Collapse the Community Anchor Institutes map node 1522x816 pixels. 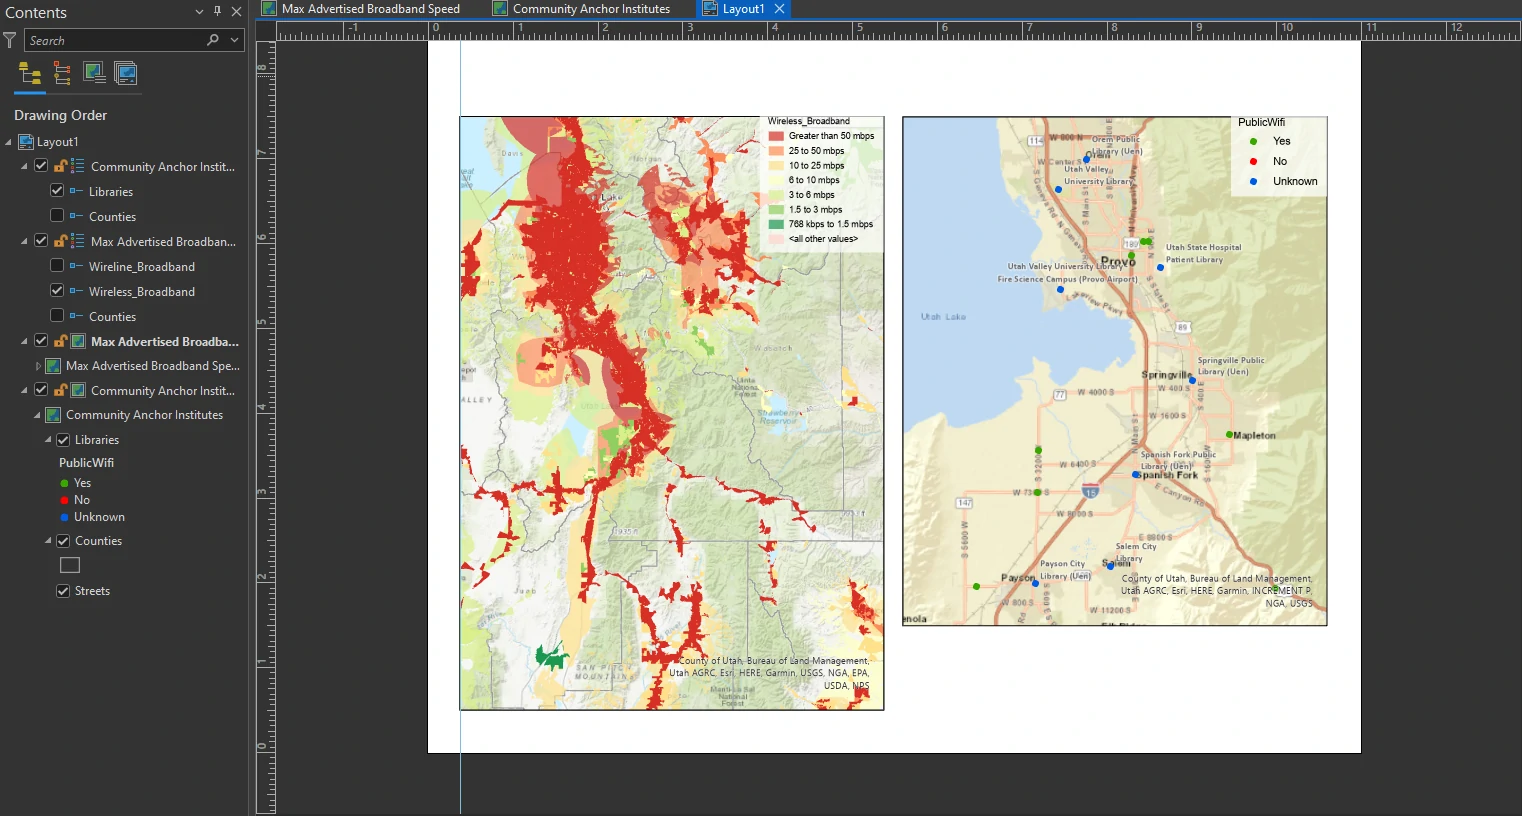click(38, 415)
